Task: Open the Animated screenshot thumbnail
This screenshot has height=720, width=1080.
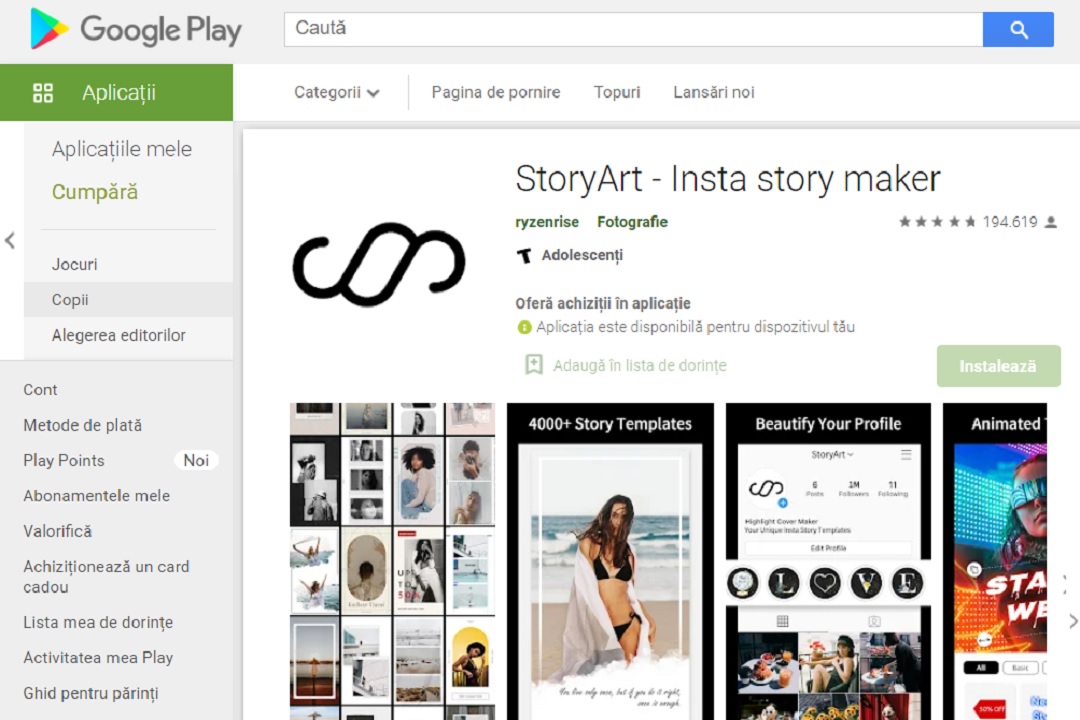Action: coord(995,562)
